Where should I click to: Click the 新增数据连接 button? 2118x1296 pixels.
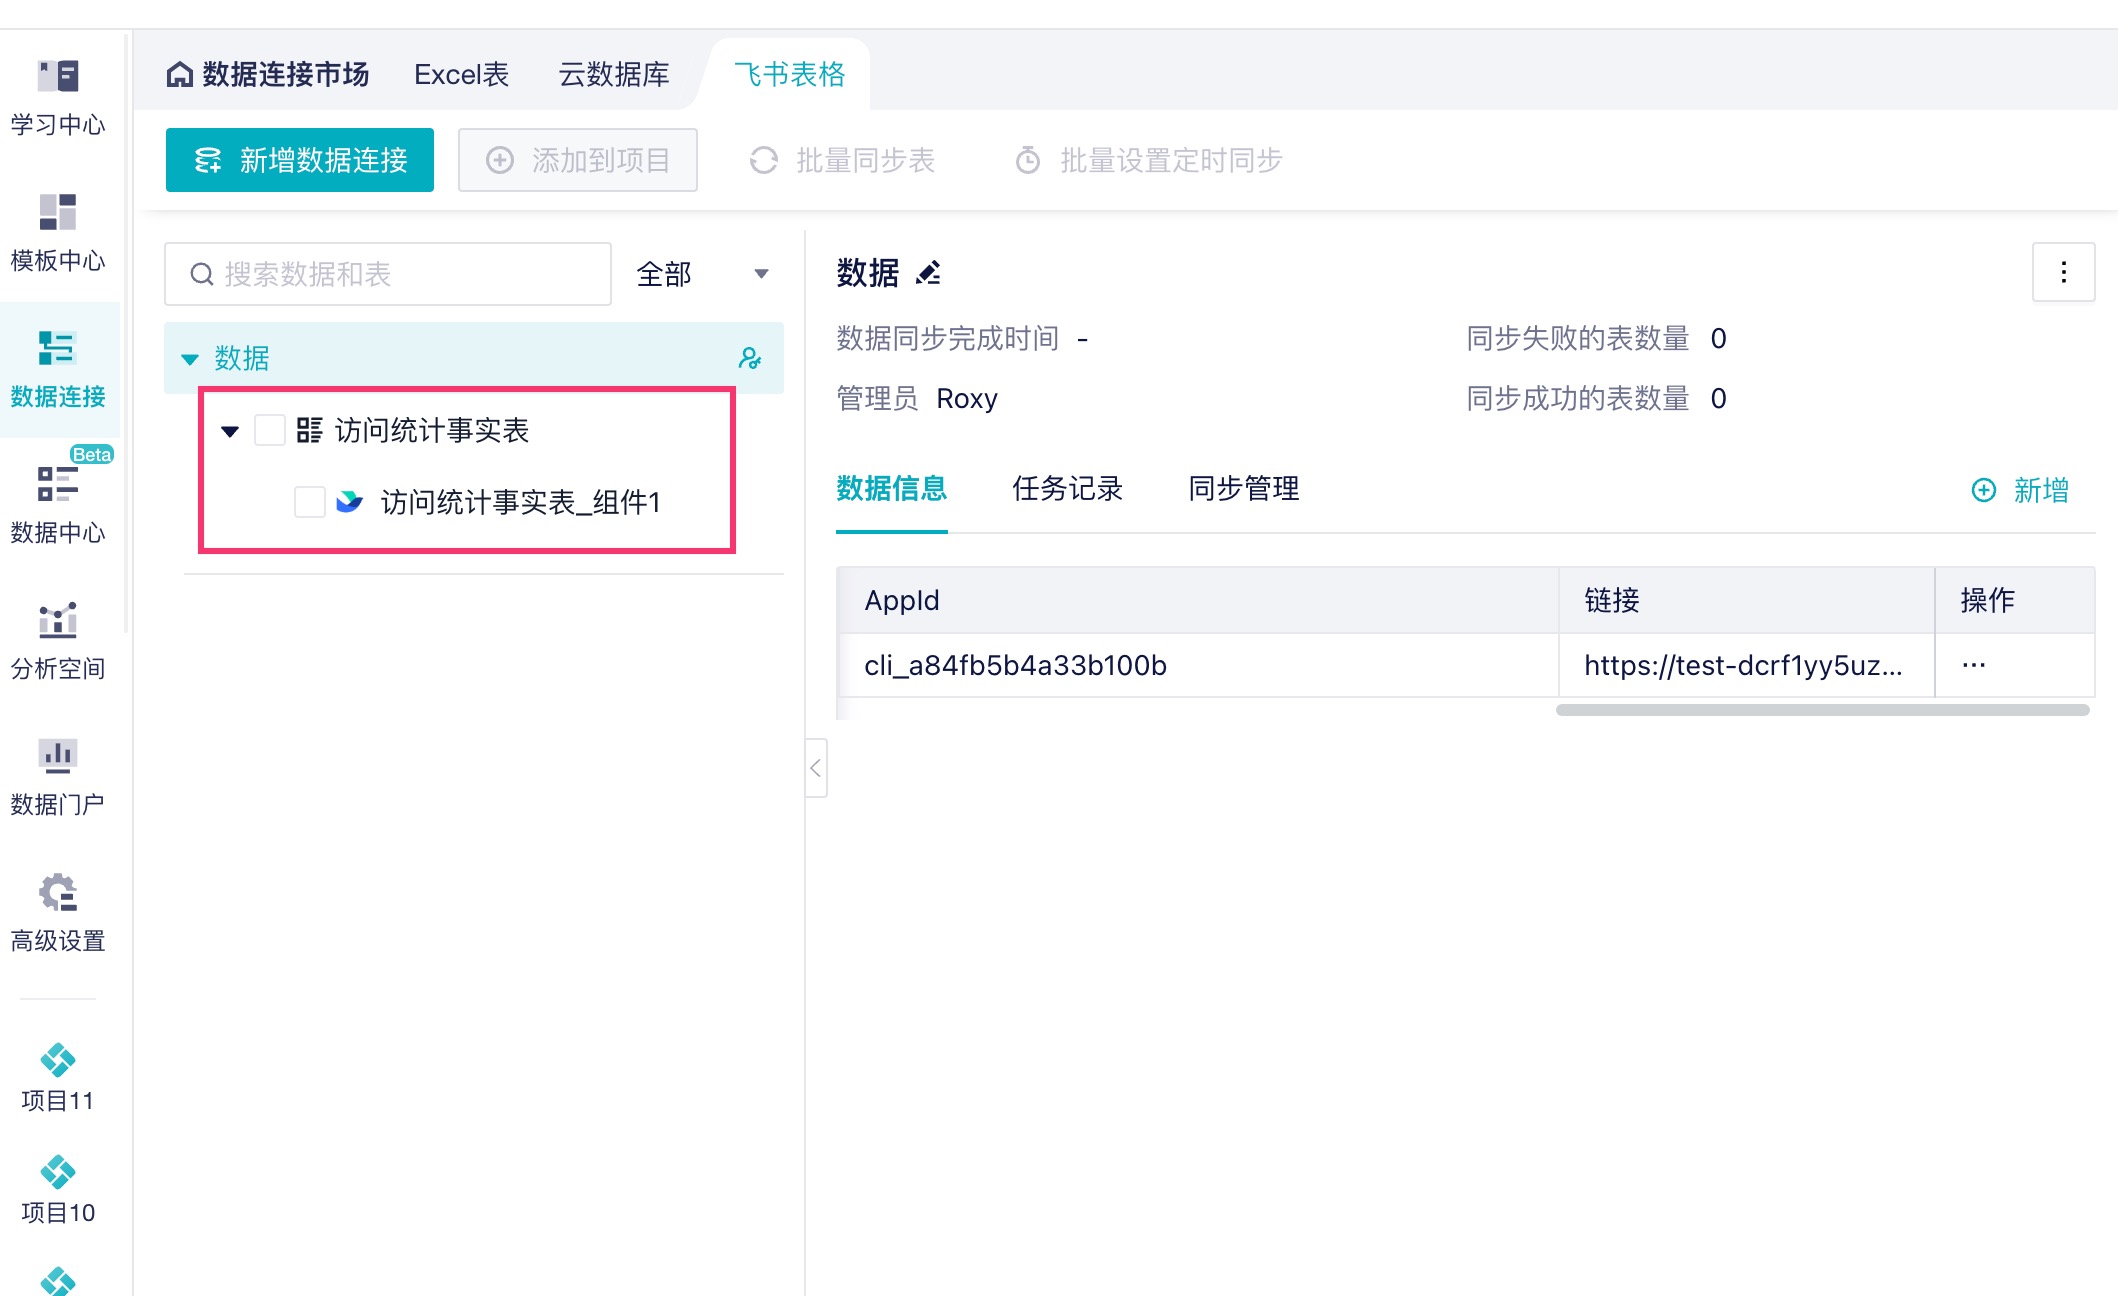300,160
